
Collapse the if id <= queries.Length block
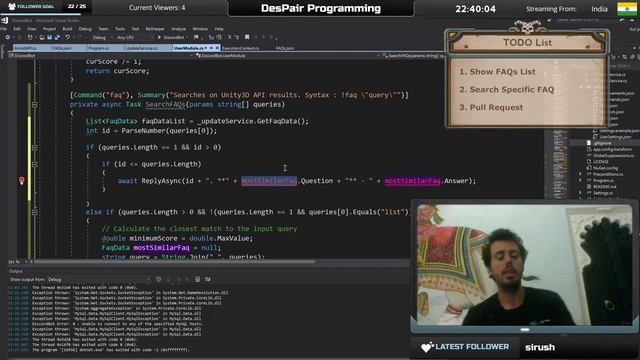35,164
